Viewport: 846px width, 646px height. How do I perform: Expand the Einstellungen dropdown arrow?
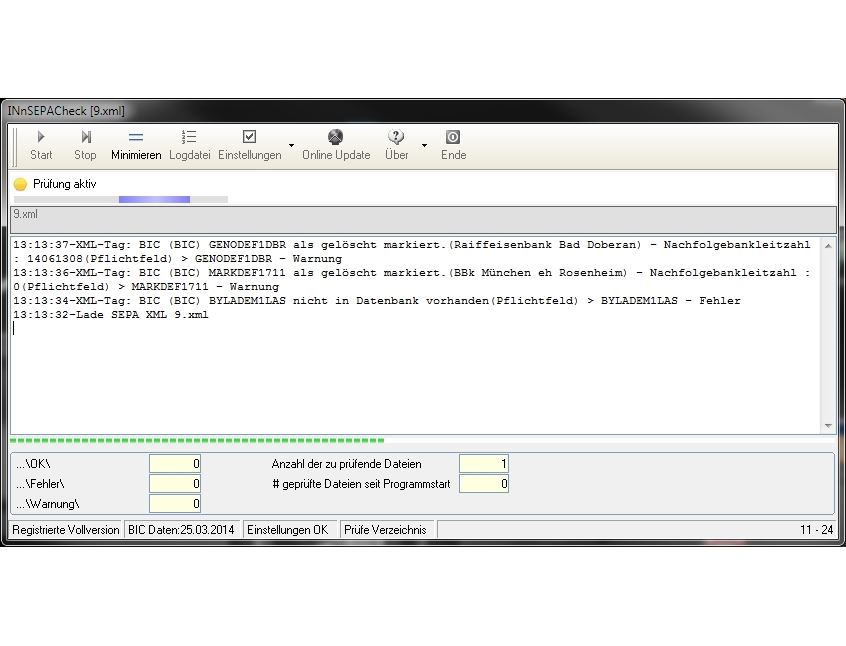[x=291, y=146]
